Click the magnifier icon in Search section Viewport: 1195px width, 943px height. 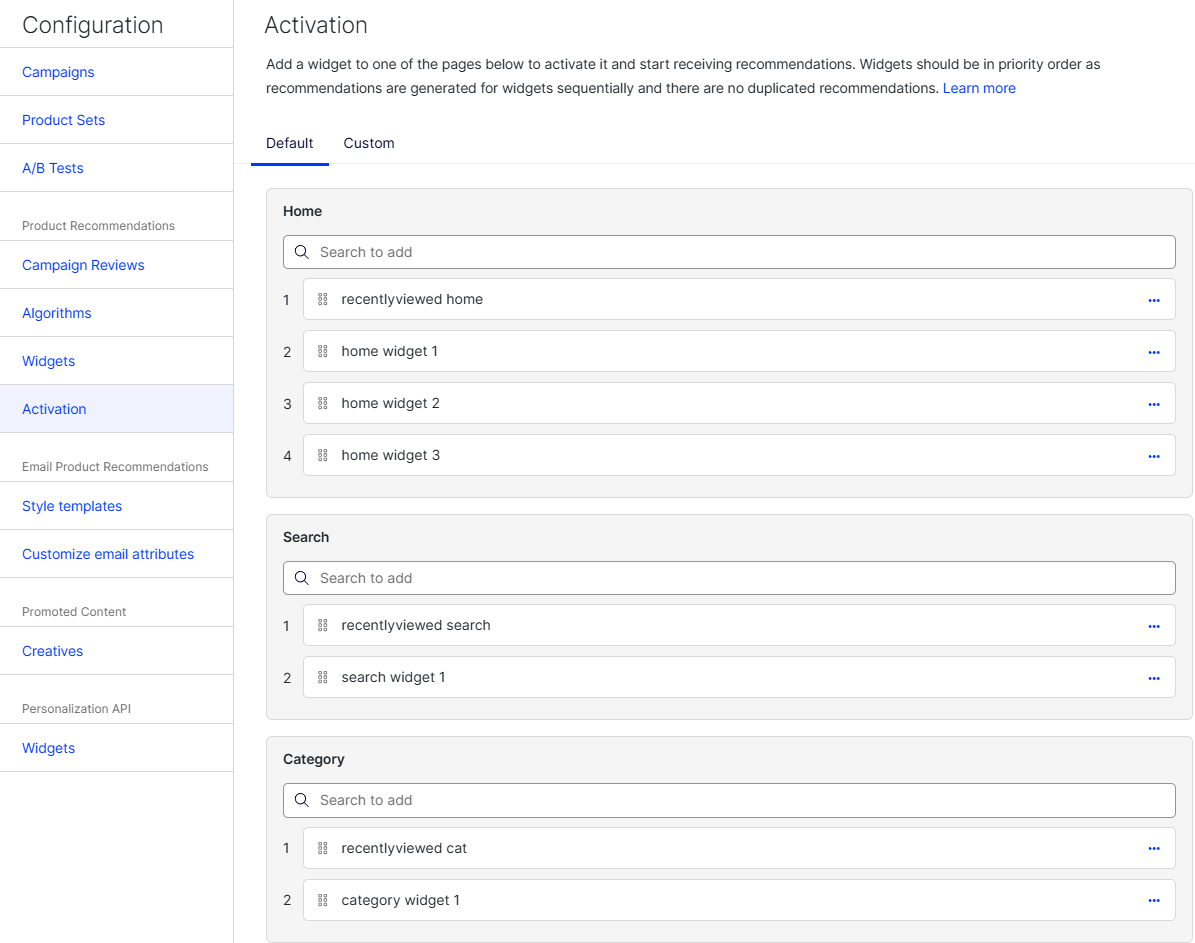pyautogui.click(x=302, y=578)
